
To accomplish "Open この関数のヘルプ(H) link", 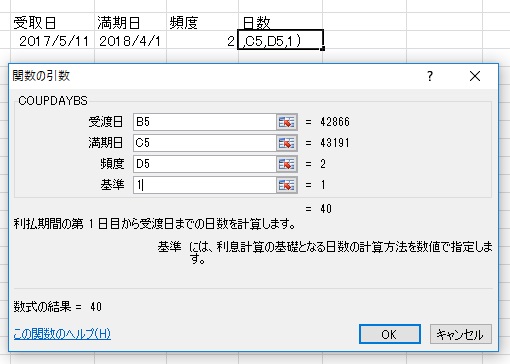I will point(62,334).
